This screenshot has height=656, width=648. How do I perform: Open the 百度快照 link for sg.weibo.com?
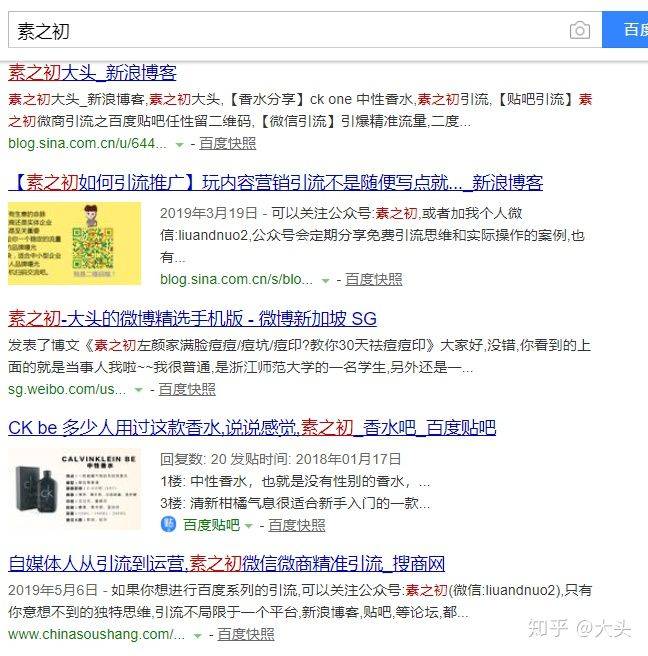coord(187,390)
